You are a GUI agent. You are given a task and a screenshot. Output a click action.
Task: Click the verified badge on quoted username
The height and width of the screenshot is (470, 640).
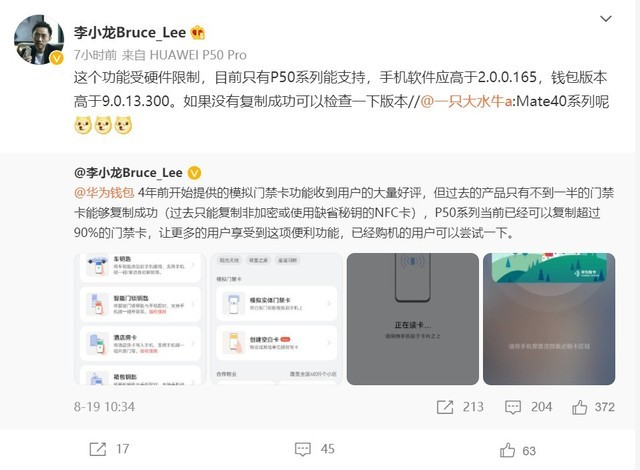(x=194, y=173)
